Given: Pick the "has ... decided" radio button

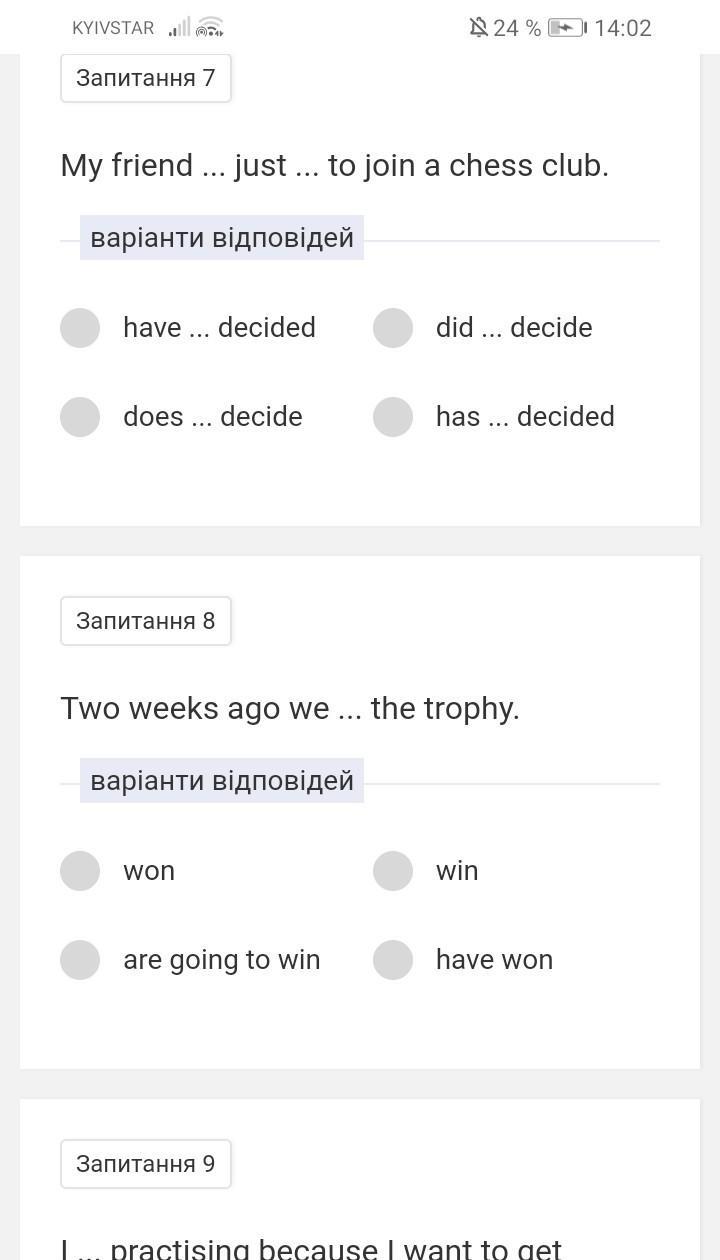Looking at the screenshot, I should (393, 417).
